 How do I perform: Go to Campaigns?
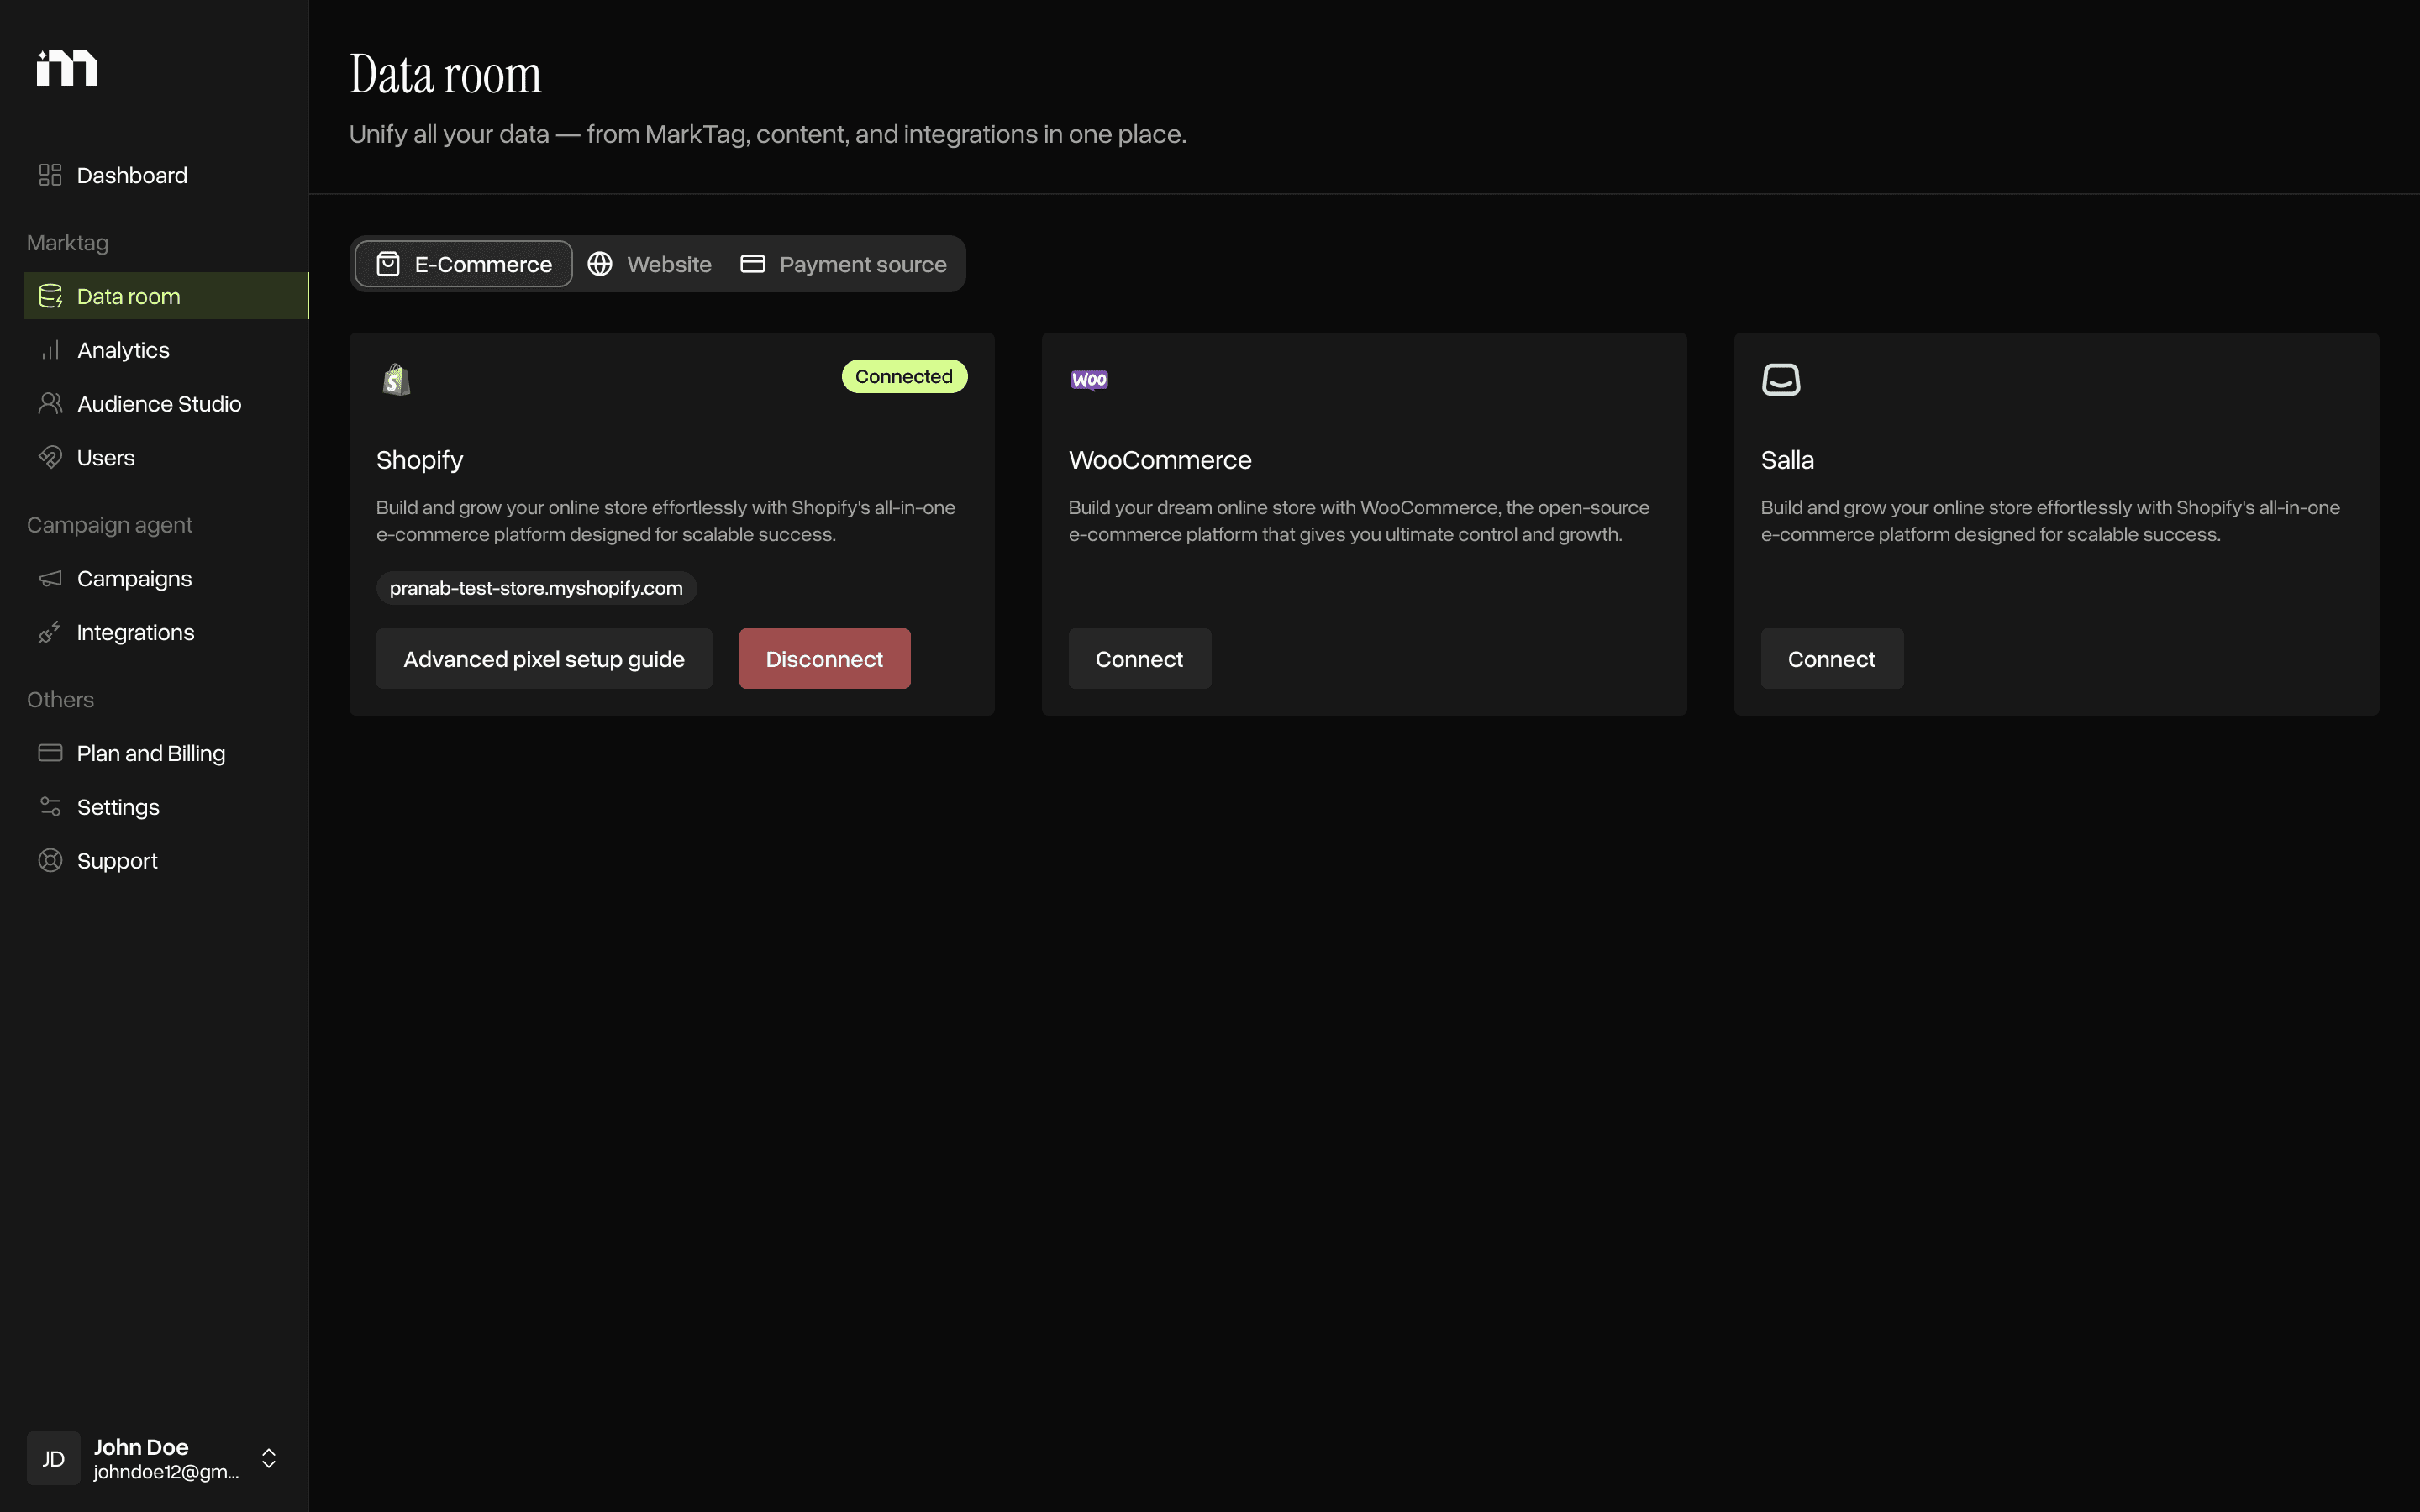point(166,579)
